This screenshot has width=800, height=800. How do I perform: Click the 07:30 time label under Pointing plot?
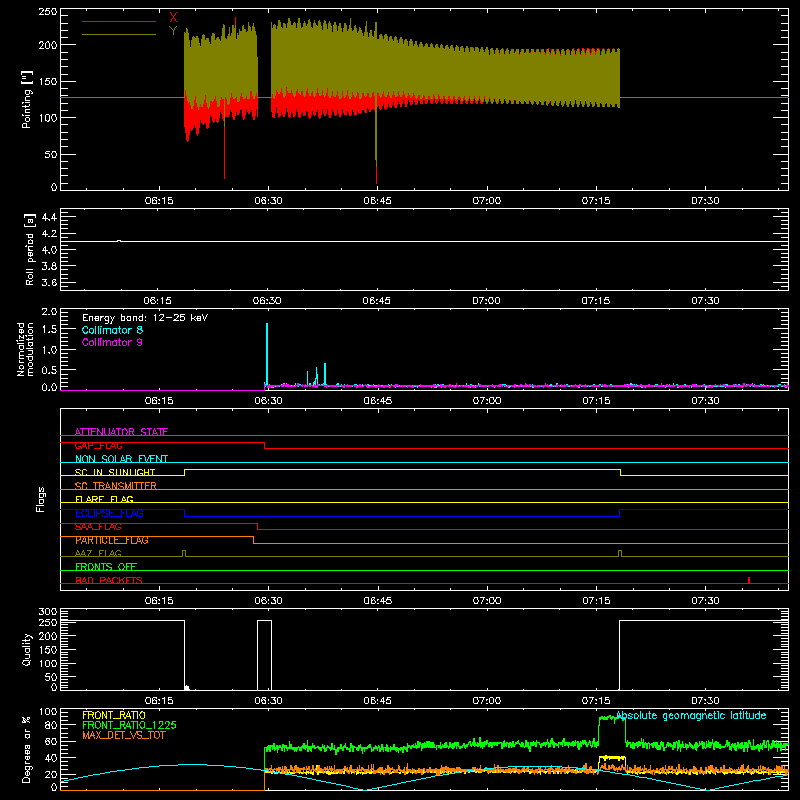pos(705,201)
